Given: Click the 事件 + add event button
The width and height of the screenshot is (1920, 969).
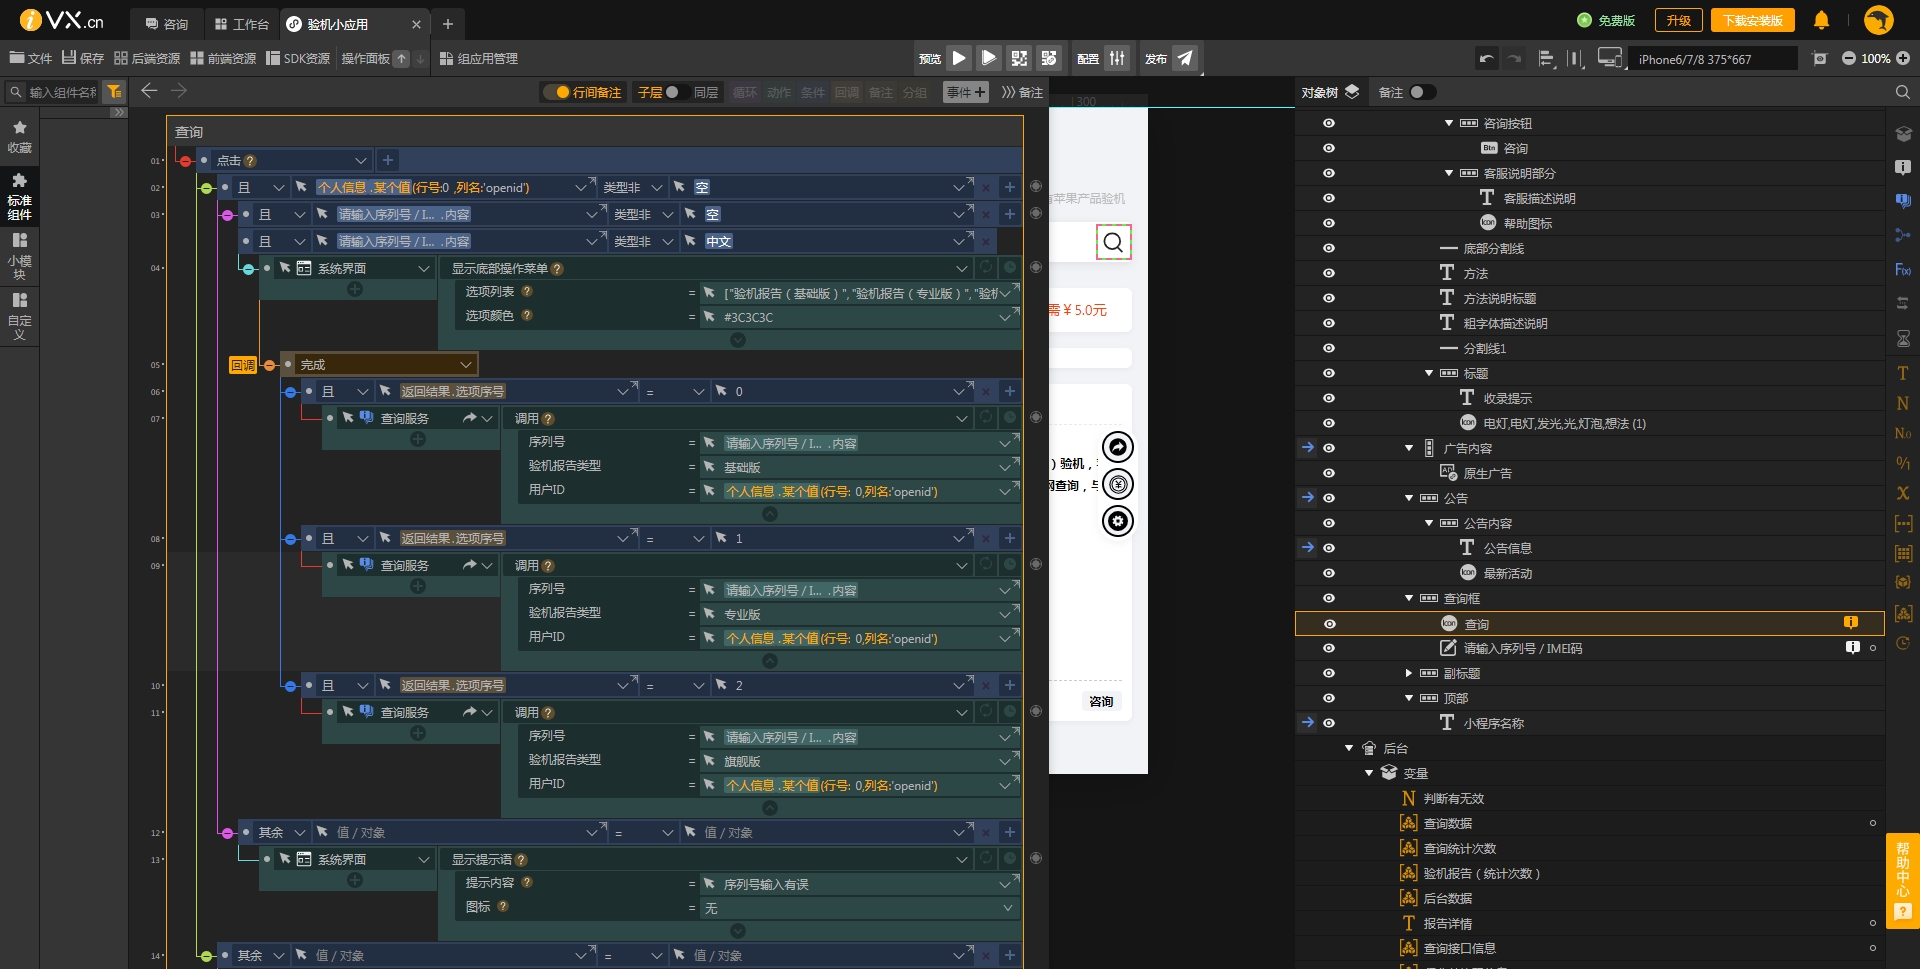Looking at the screenshot, I should [x=966, y=92].
